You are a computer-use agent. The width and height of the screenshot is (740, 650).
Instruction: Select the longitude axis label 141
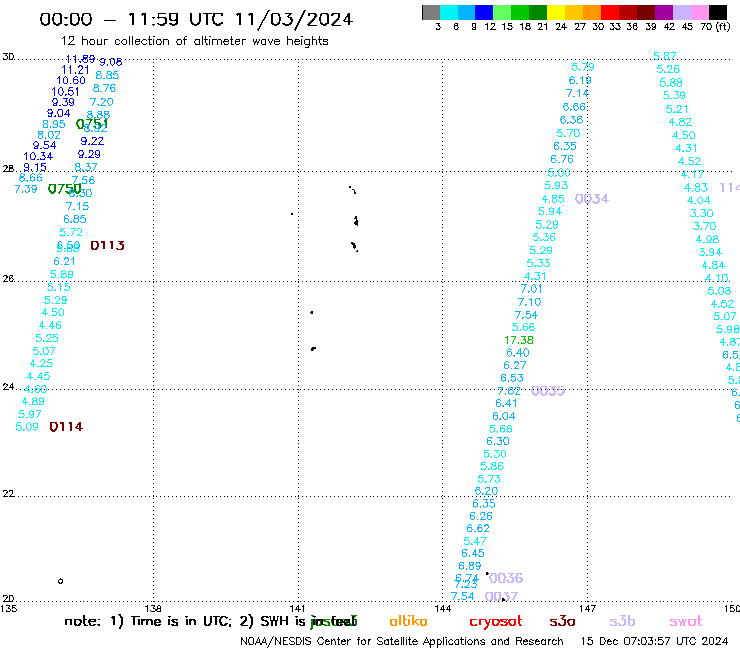coord(297,608)
